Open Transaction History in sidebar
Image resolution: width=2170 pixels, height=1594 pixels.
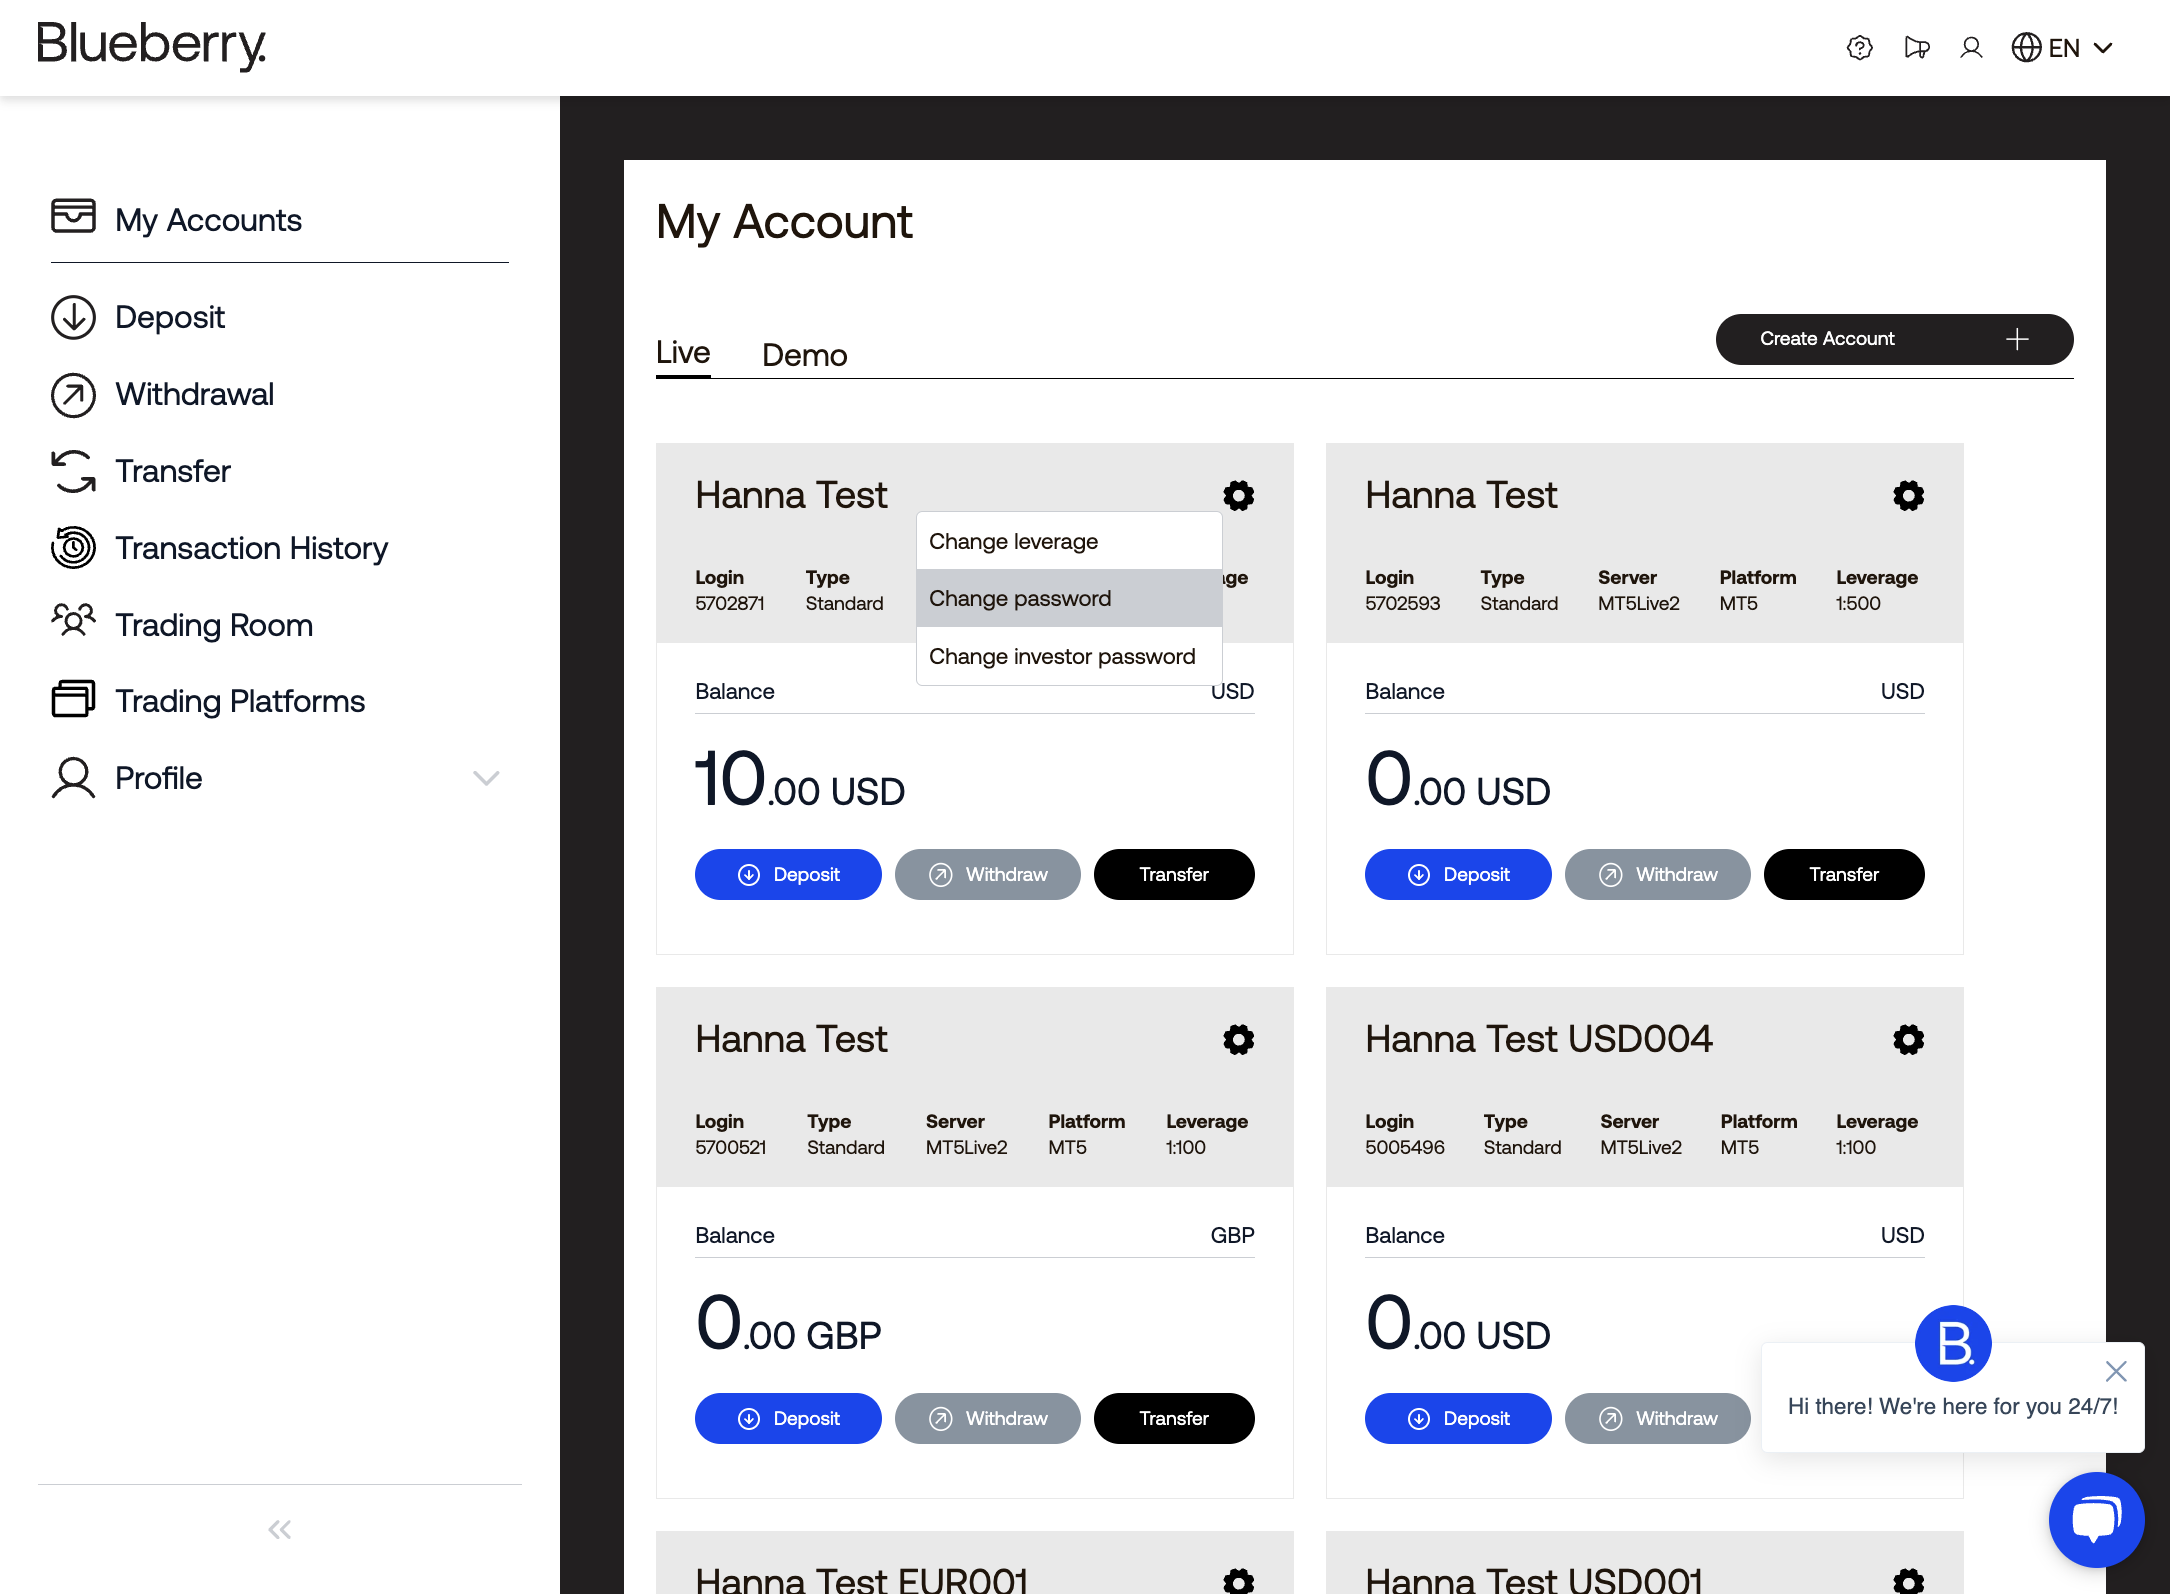(x=219, y=548)
